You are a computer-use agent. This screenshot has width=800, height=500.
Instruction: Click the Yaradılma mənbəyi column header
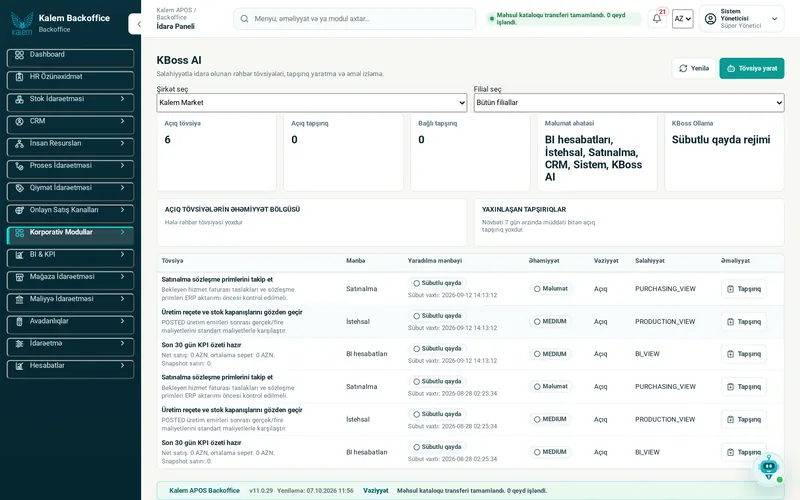pos(435,261)
